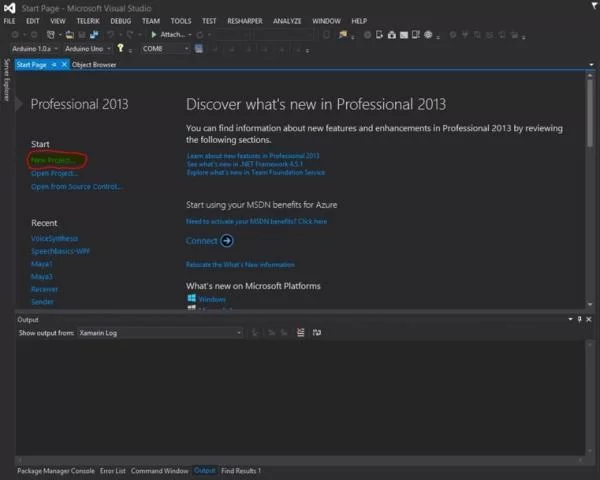
Task: Click the Save All toolbar icon
Action: (94, 35)
